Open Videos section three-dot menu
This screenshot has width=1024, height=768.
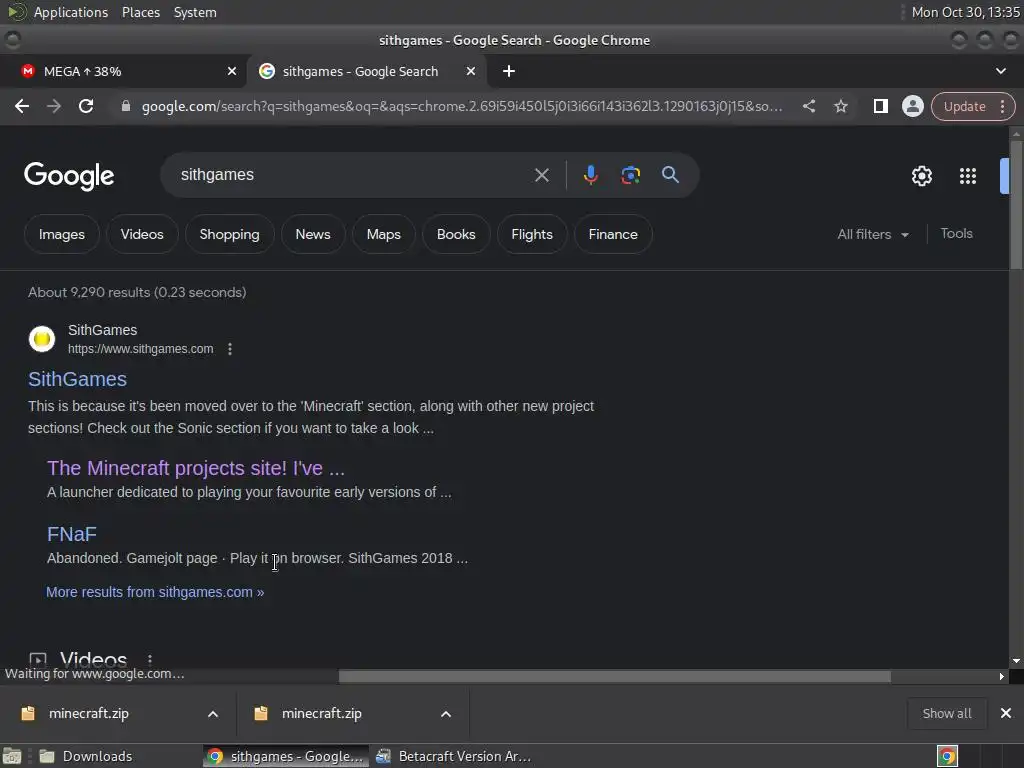(150, 660)
